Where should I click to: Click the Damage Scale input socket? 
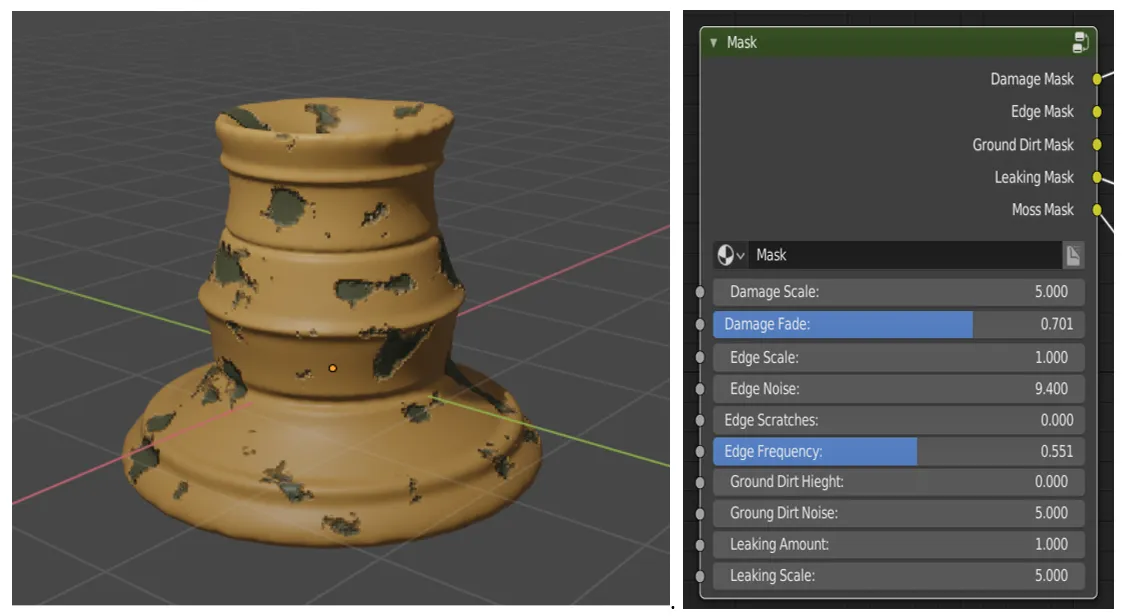[700, 292]
